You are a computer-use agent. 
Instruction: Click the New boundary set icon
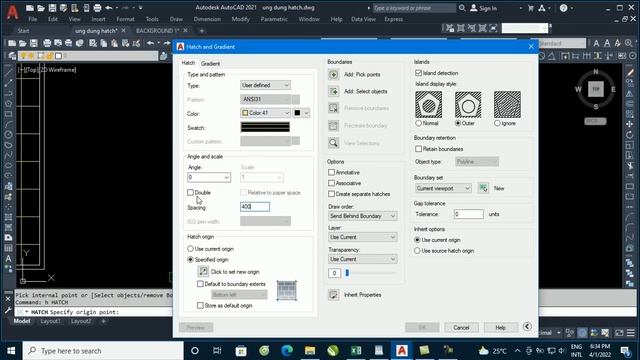click(483, 188)
